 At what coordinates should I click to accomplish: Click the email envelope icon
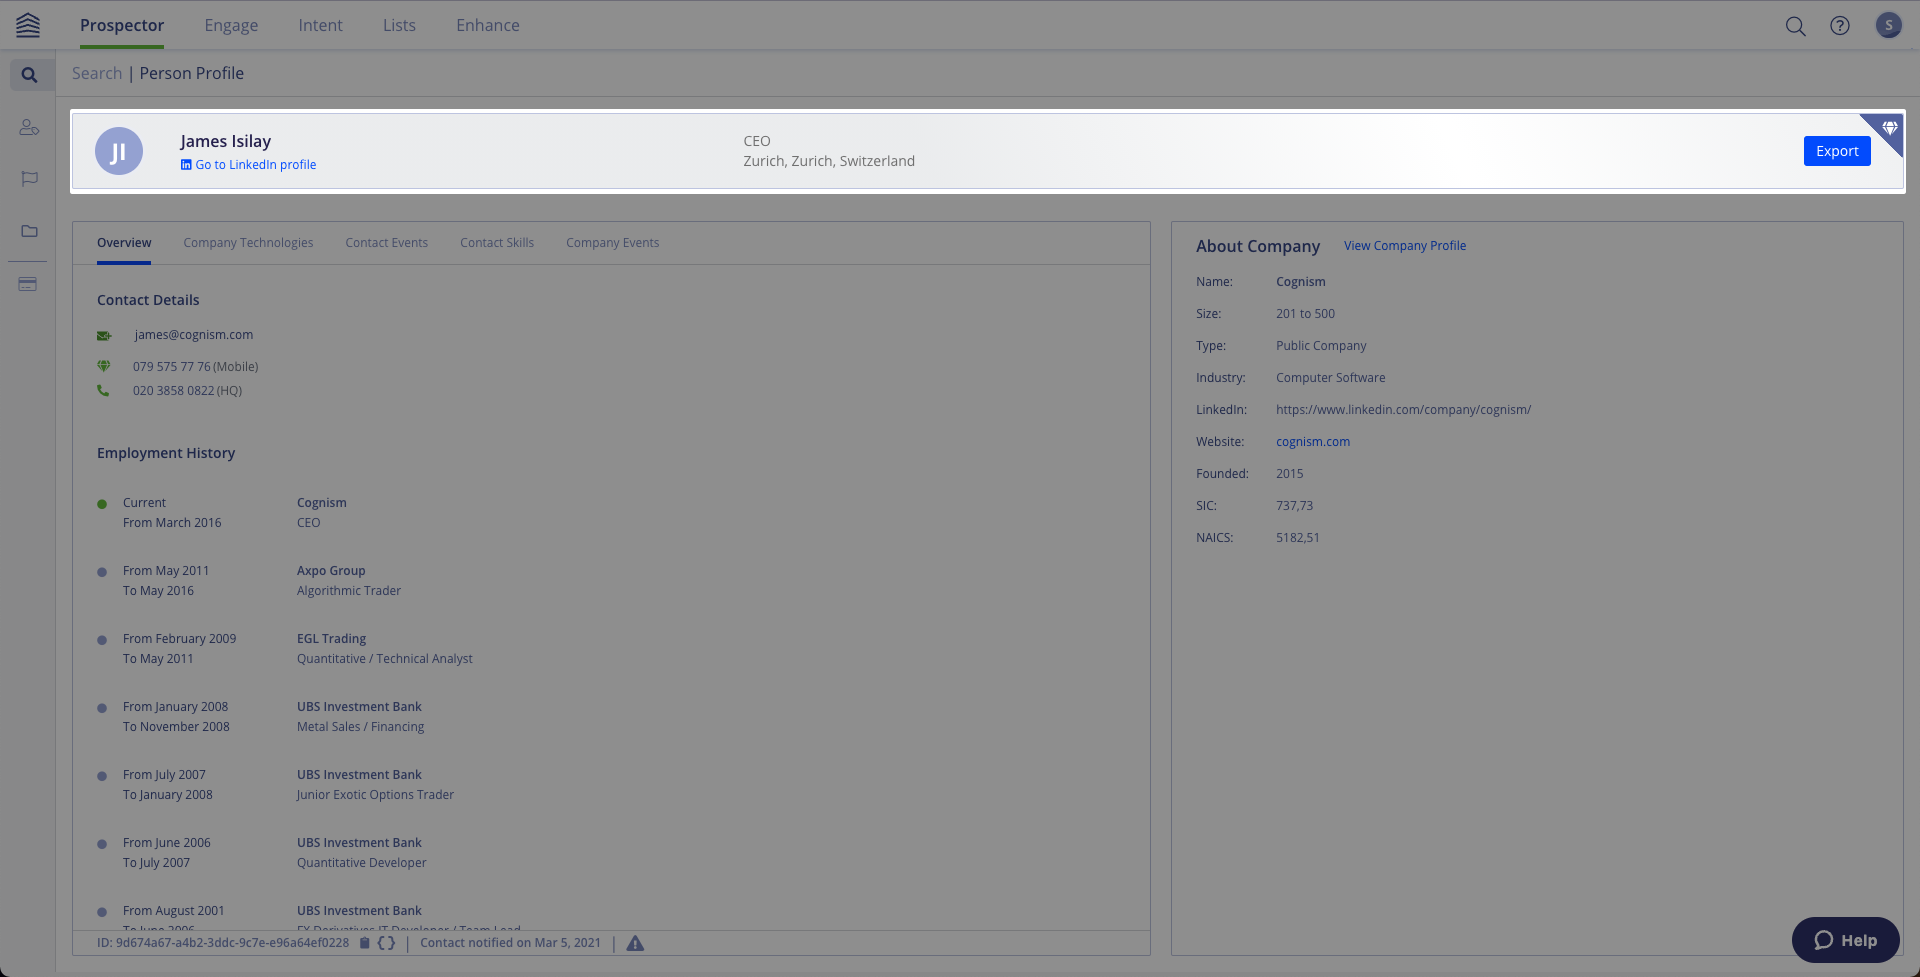[104, 336]
